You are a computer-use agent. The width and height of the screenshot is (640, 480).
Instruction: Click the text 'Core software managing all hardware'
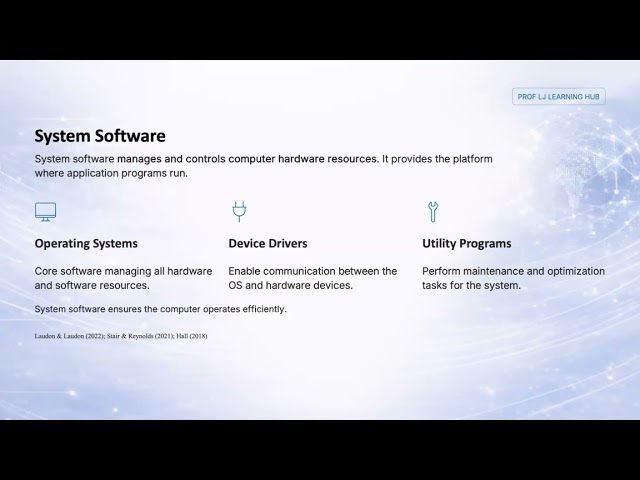(123, 271)
